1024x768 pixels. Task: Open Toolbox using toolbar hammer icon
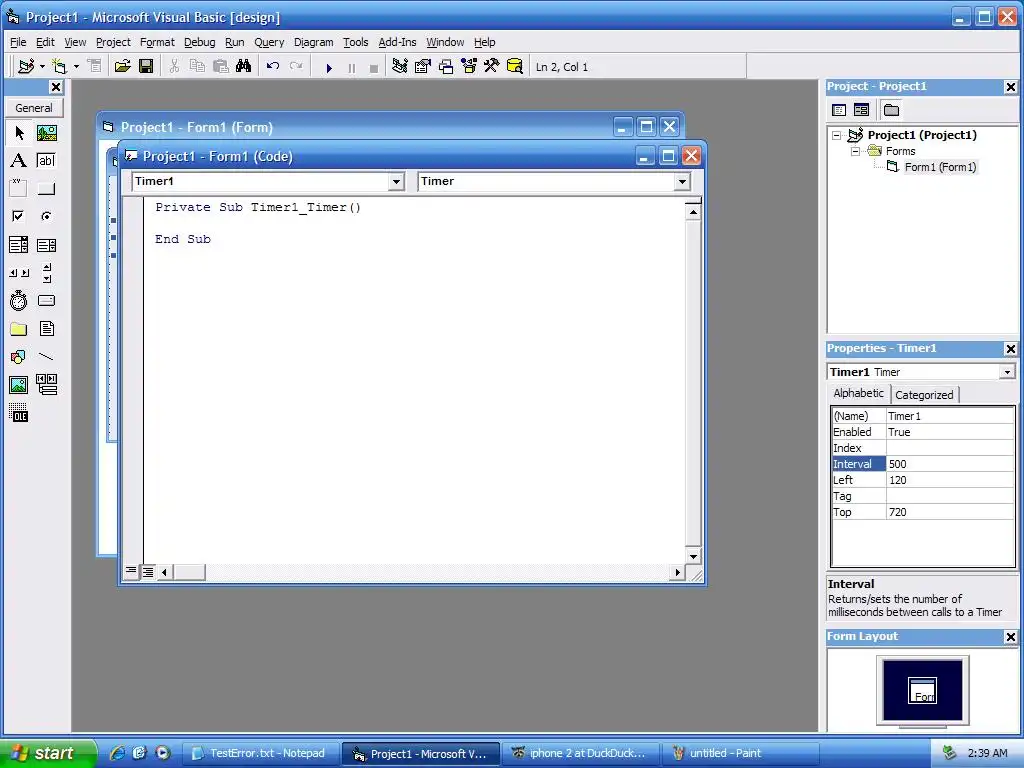[x=492, y=67]
